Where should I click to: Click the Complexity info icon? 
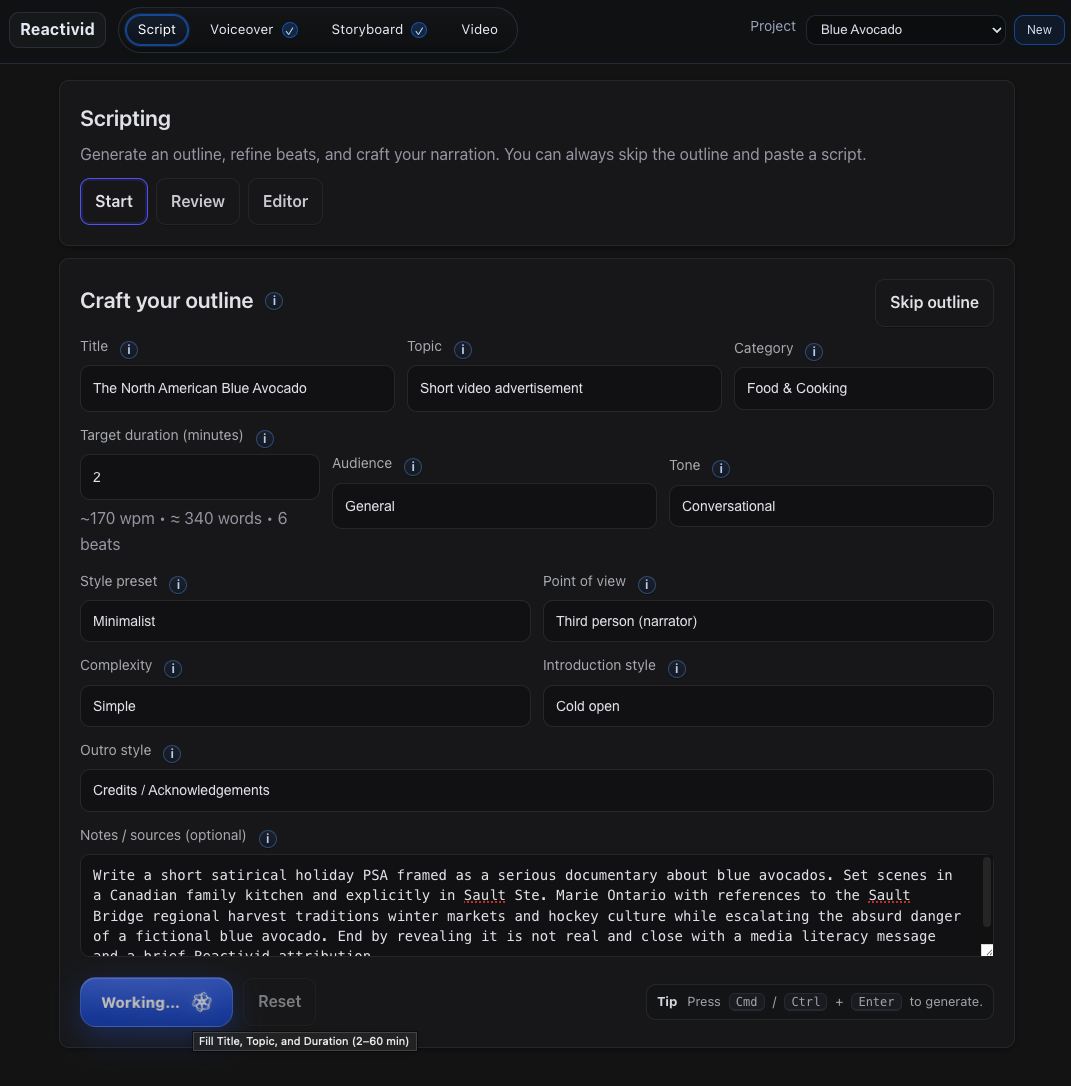pos(172,668)
